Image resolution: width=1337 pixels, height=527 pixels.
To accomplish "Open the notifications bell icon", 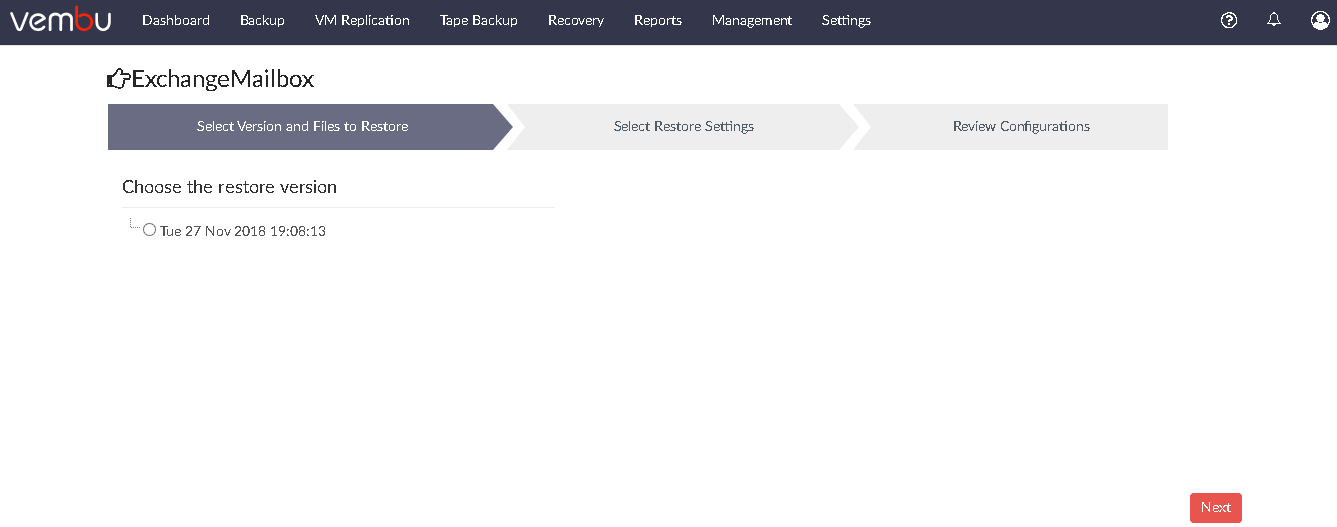I will point(1274,20).
